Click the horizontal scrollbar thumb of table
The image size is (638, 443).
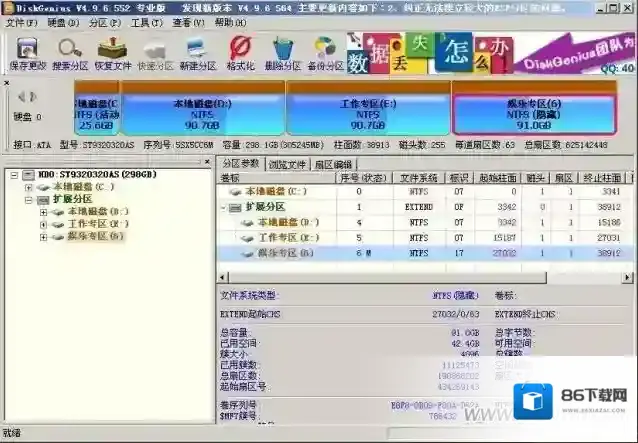(387, 277)
